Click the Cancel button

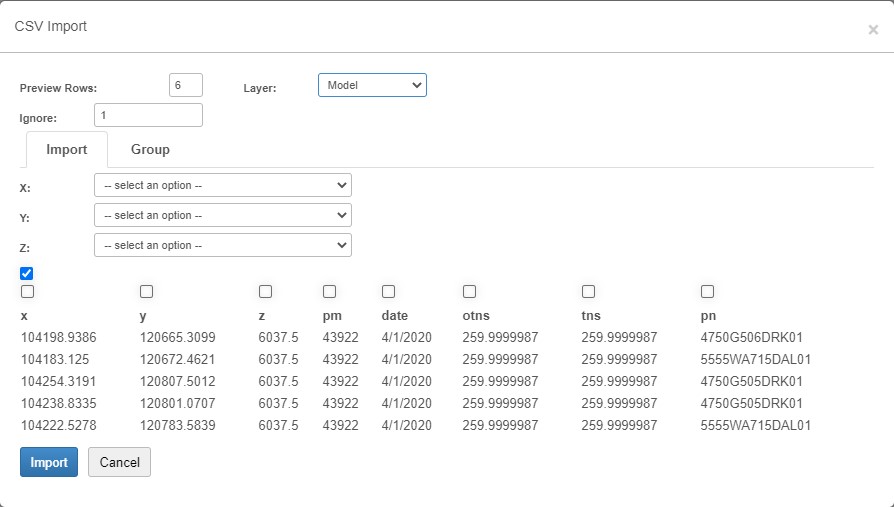click(119, 462)
